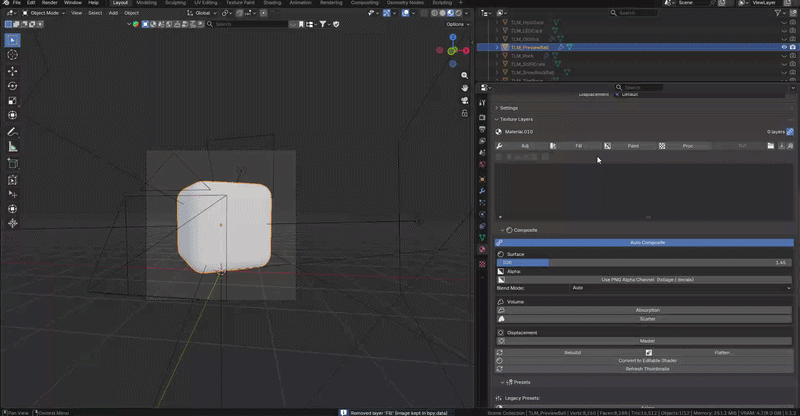Select the Select Box tool in the viewport toolbar

(x=13, y=40)
